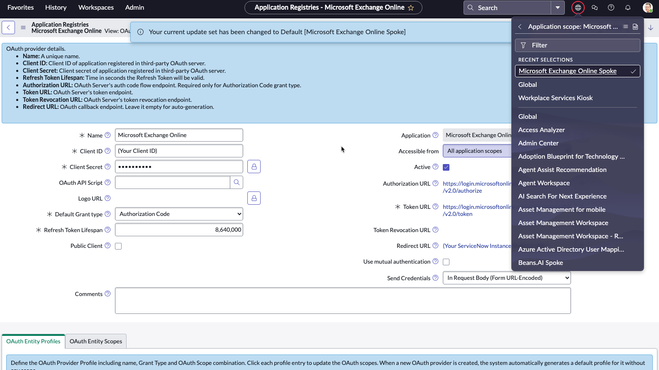This screenshot has width=659, height=370.
Task: Click the info icon in update set notification
Action: tap(140, 32)
